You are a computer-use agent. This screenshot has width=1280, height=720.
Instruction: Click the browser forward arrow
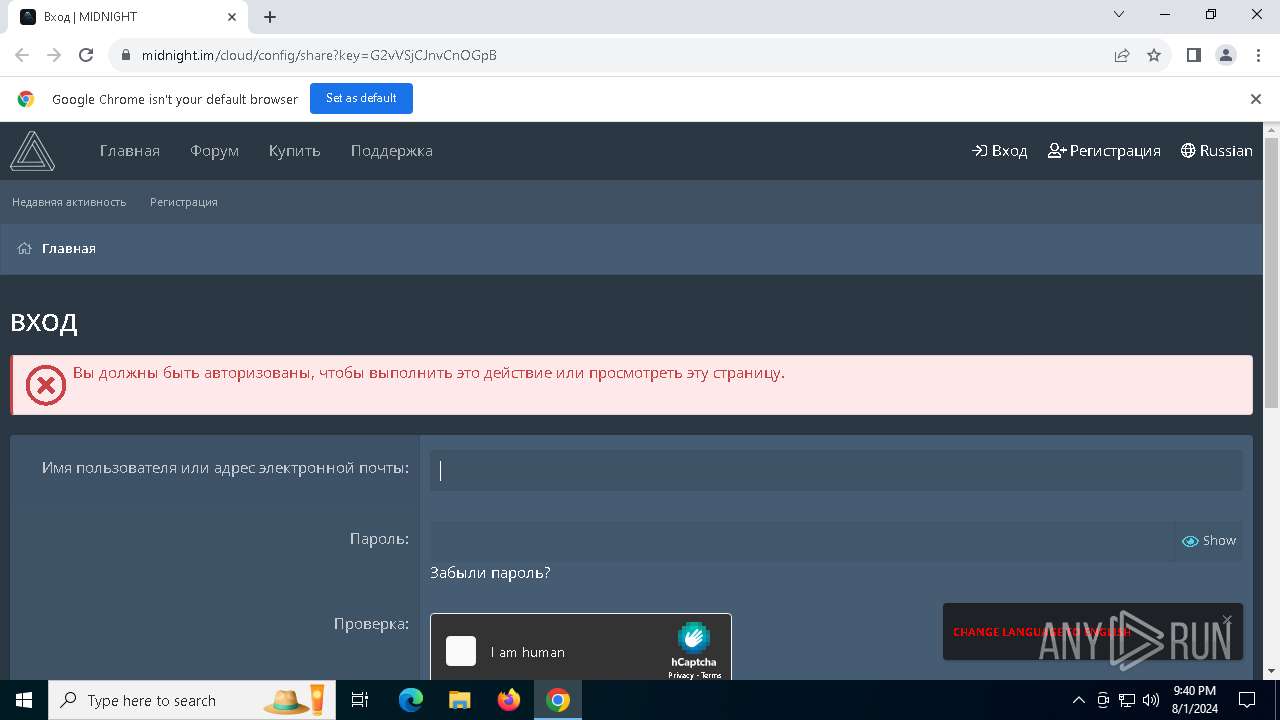tap(54, 55)
